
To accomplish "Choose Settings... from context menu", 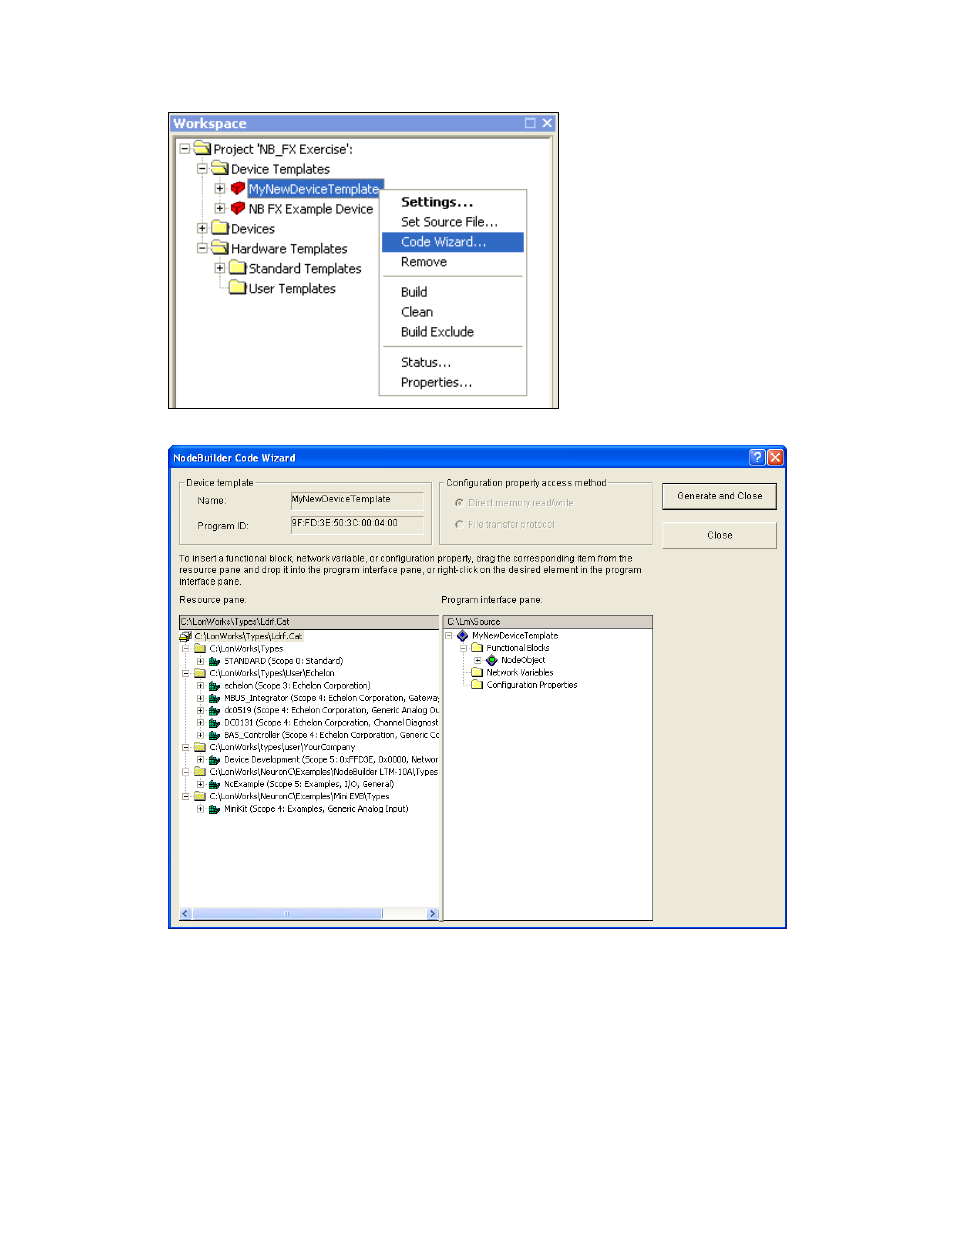I will pyautogui.click(x=453, y=202).
